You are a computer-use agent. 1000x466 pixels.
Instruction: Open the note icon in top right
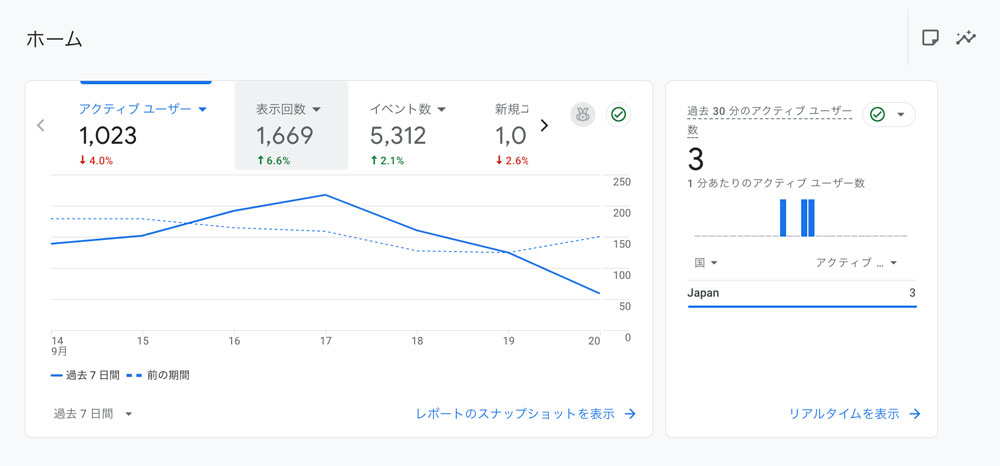930,38
